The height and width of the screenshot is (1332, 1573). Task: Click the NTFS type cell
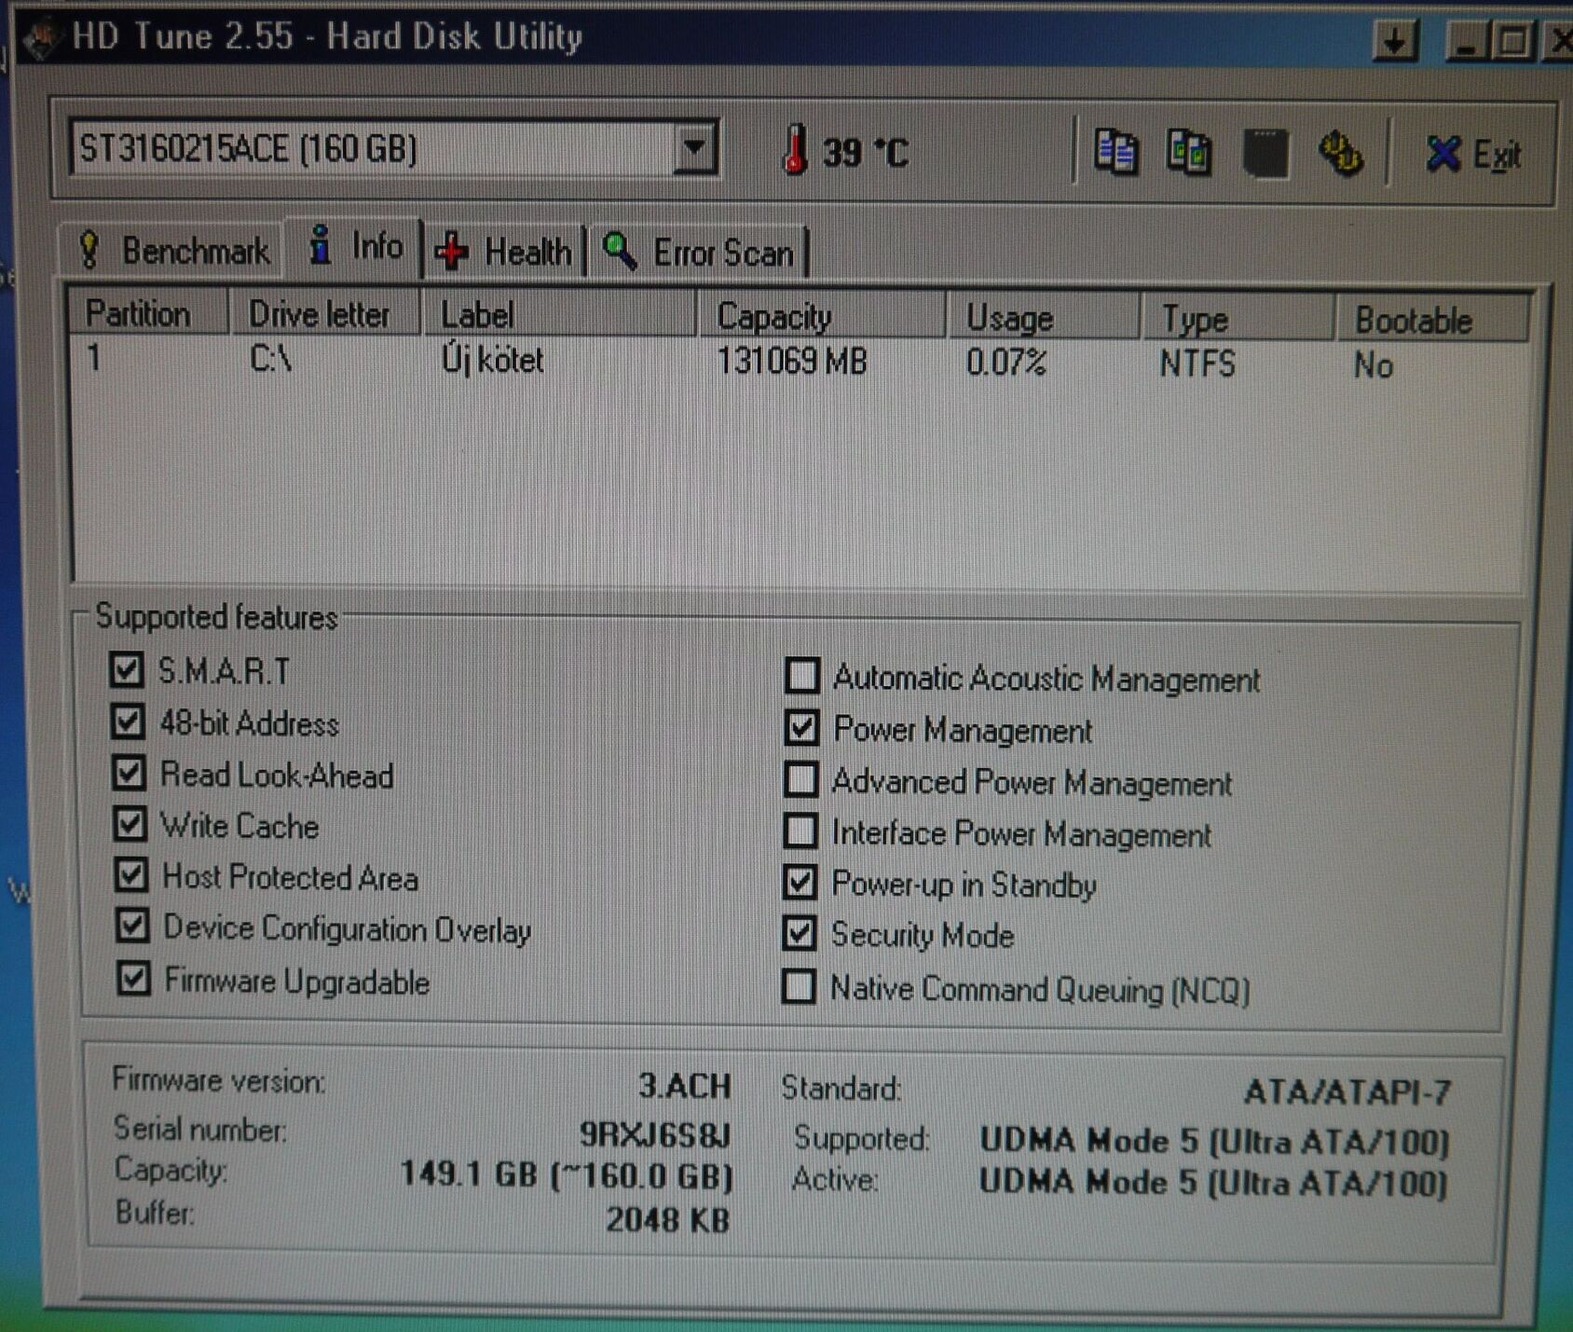[1198, 364]
